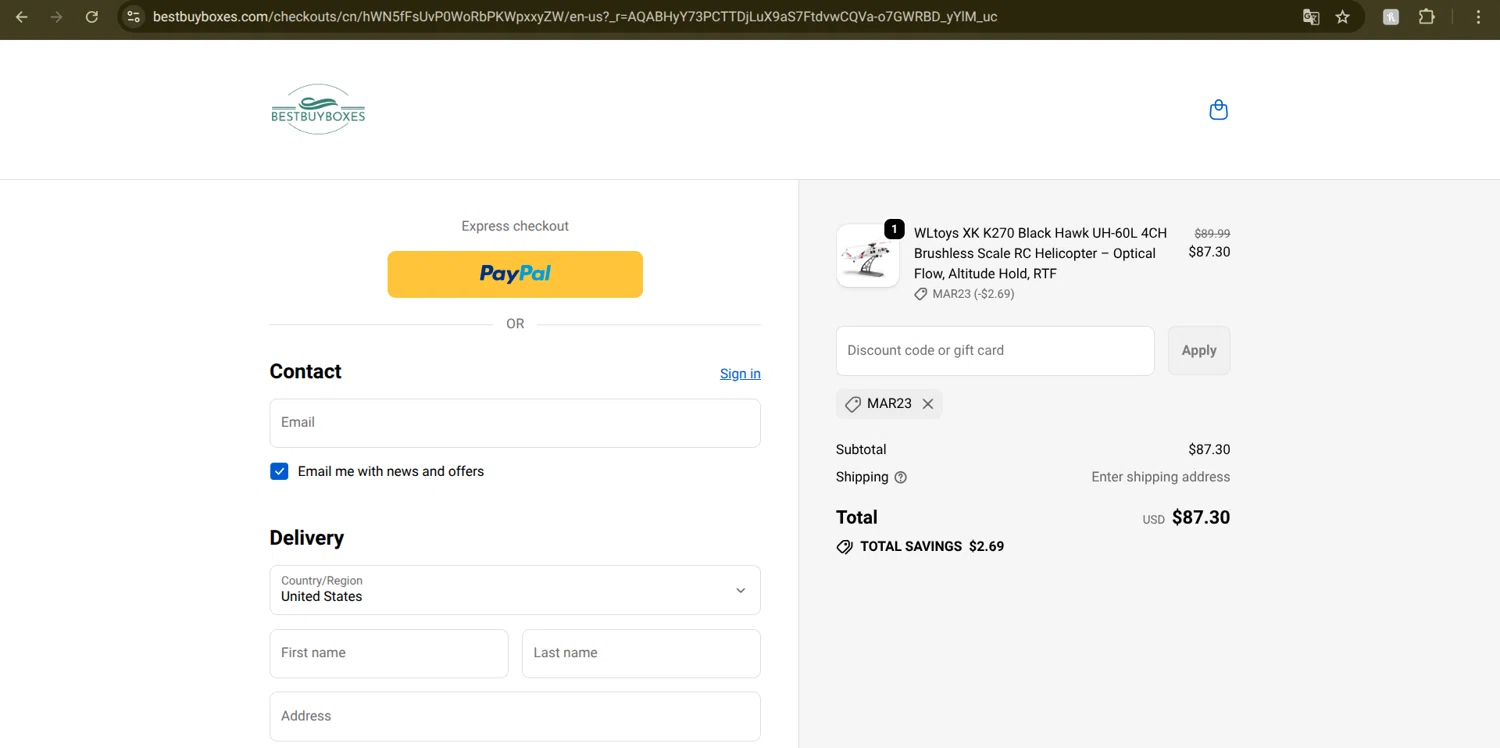Image resolution: width=1500 pixels, height=748 pixels.
Task: Click the RC helicopter product thumbnail
Action: (867, 256)
